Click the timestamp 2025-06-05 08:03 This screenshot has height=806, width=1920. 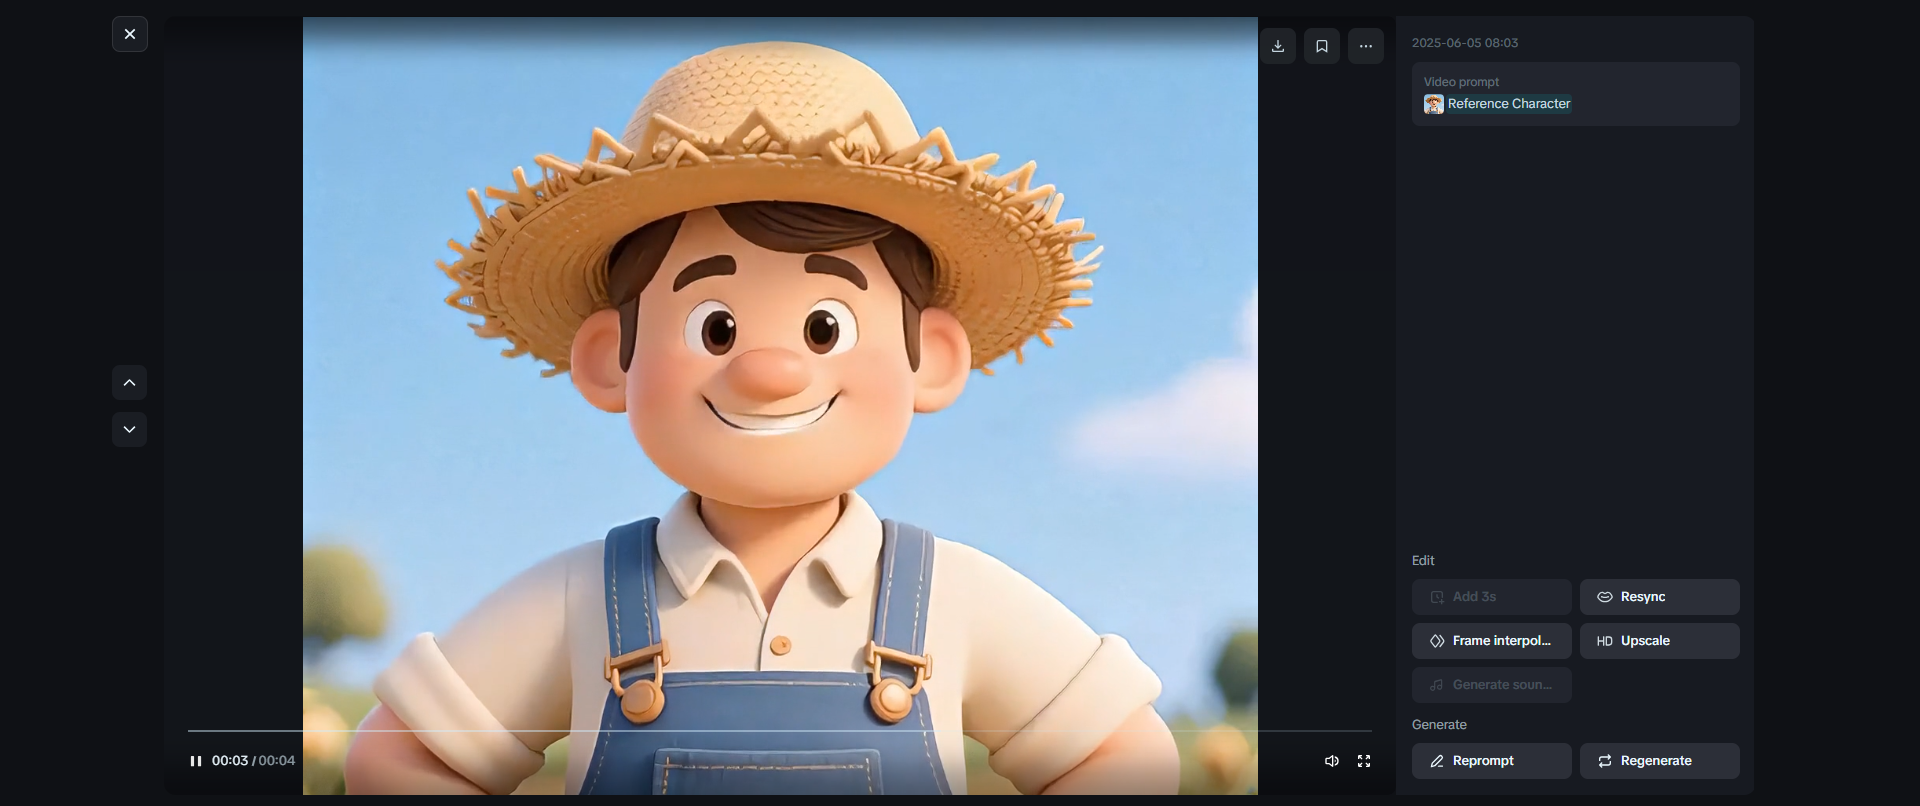[x=1465, y=43]
